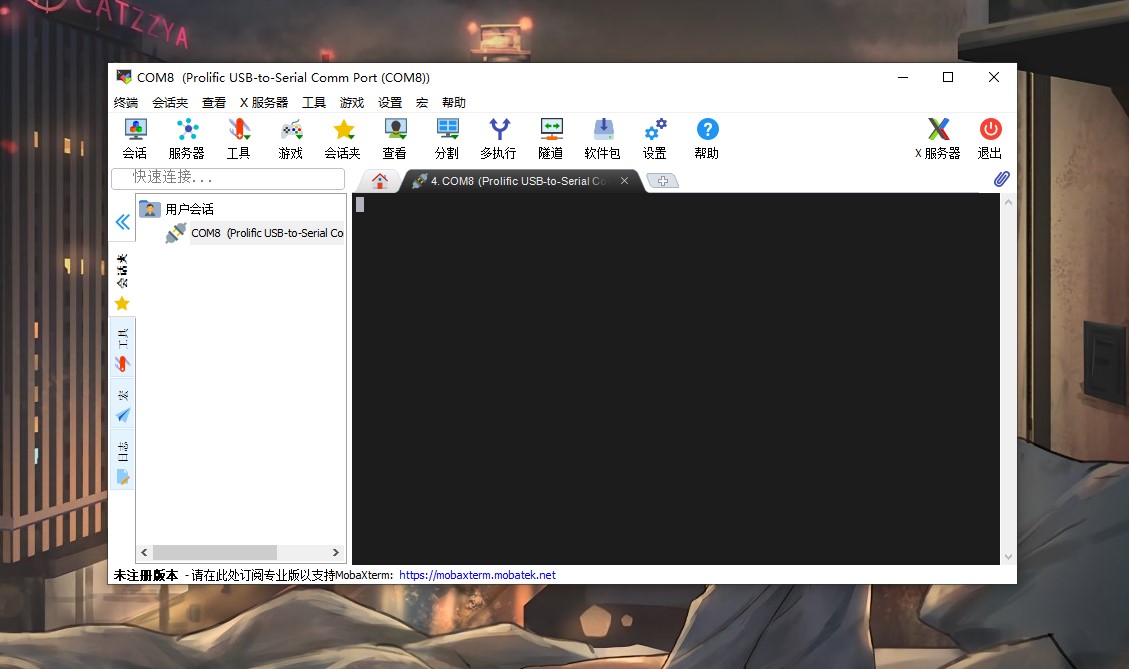The height and width of the screenshot is (669, 1129).
Task: Select the 用户会话 folder in tree
Action: tap(189, 209)
